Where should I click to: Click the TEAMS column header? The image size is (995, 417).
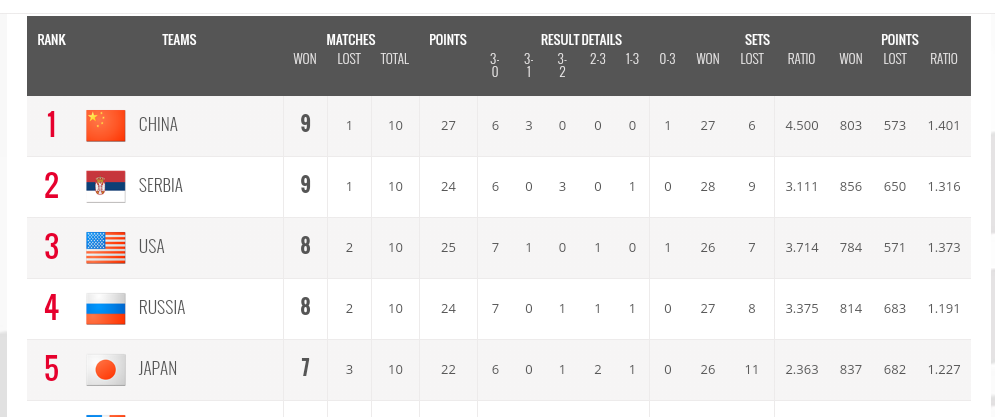coord(179,40)
